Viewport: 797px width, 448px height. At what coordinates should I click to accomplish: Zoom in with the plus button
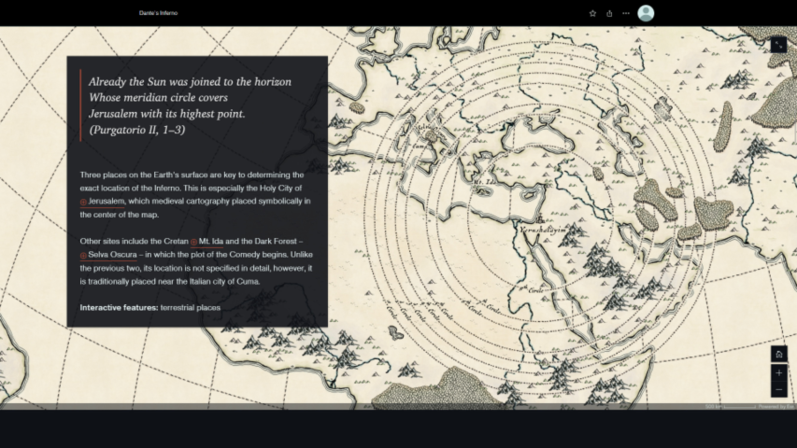tap(779, 373)
